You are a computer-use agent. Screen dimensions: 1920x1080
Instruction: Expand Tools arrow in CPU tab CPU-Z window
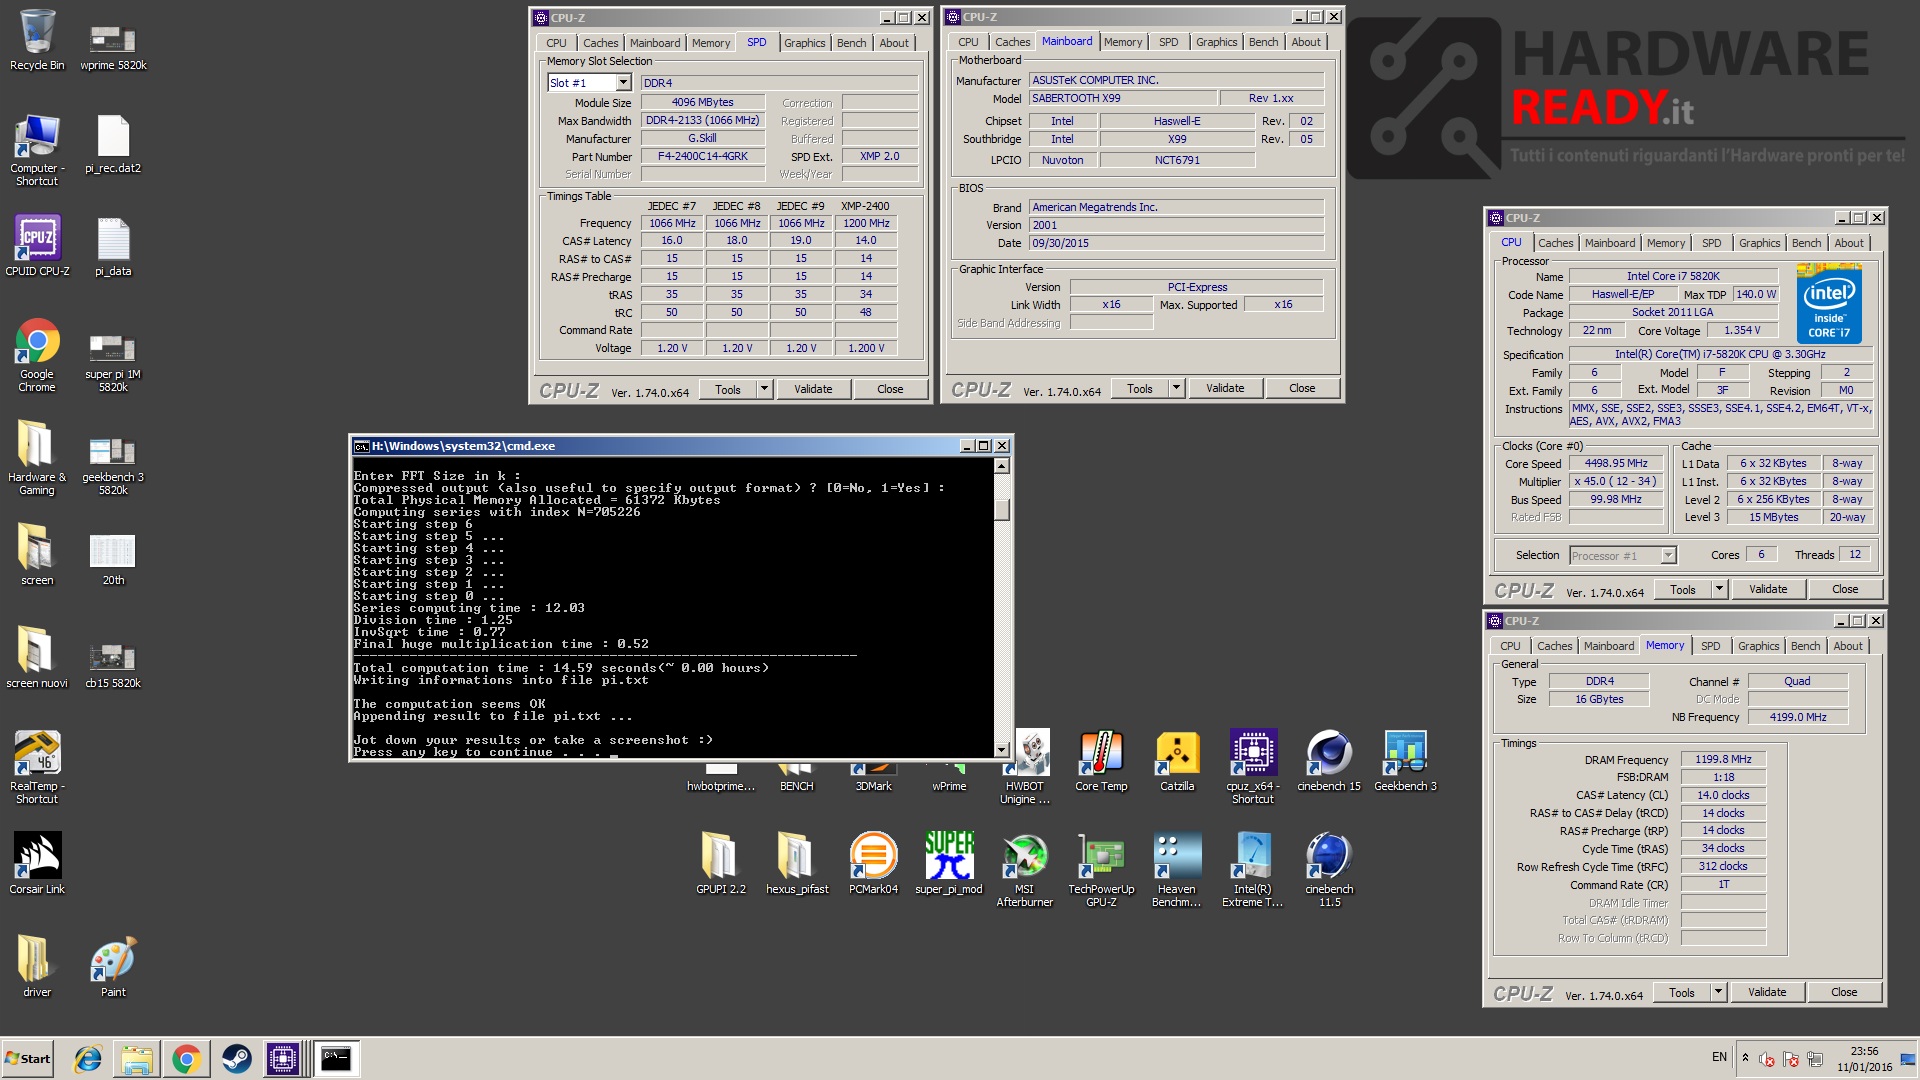pos(1719,589)
